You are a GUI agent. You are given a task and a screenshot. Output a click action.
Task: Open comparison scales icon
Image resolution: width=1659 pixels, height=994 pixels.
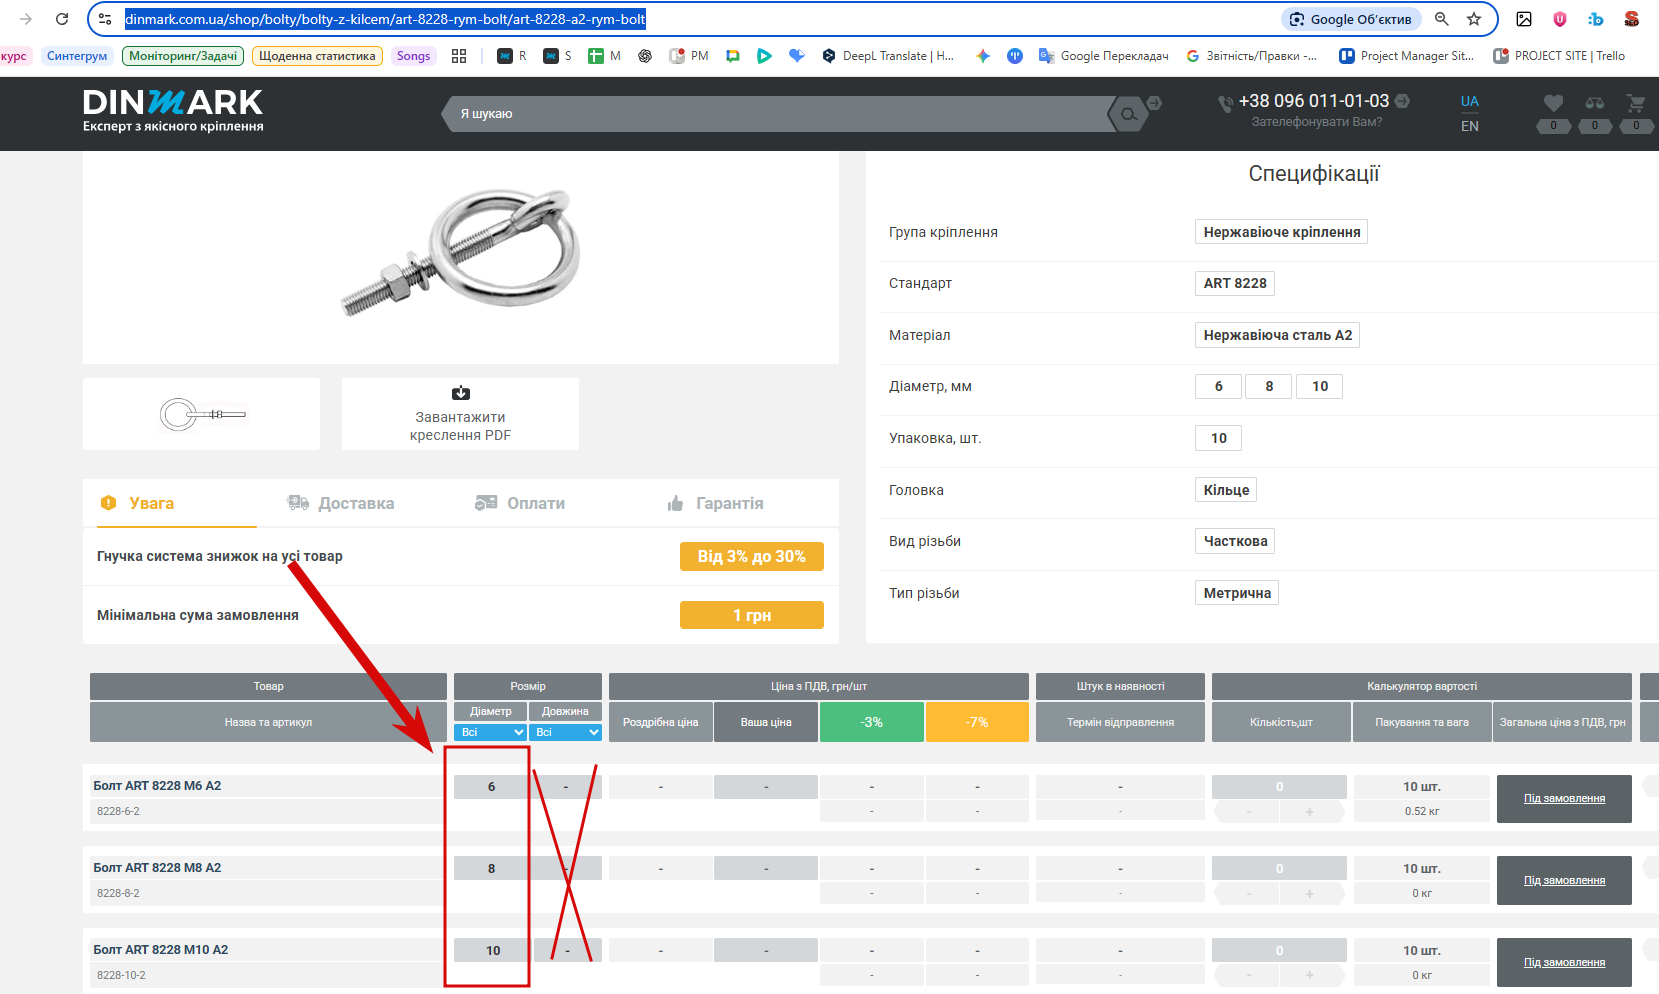tap(1595, 103)
